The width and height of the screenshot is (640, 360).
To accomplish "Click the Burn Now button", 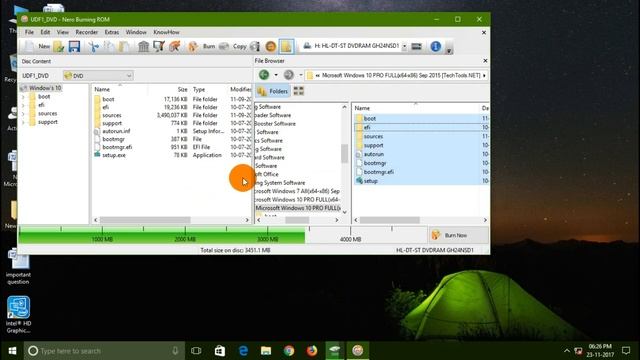I will coord(459,235).
